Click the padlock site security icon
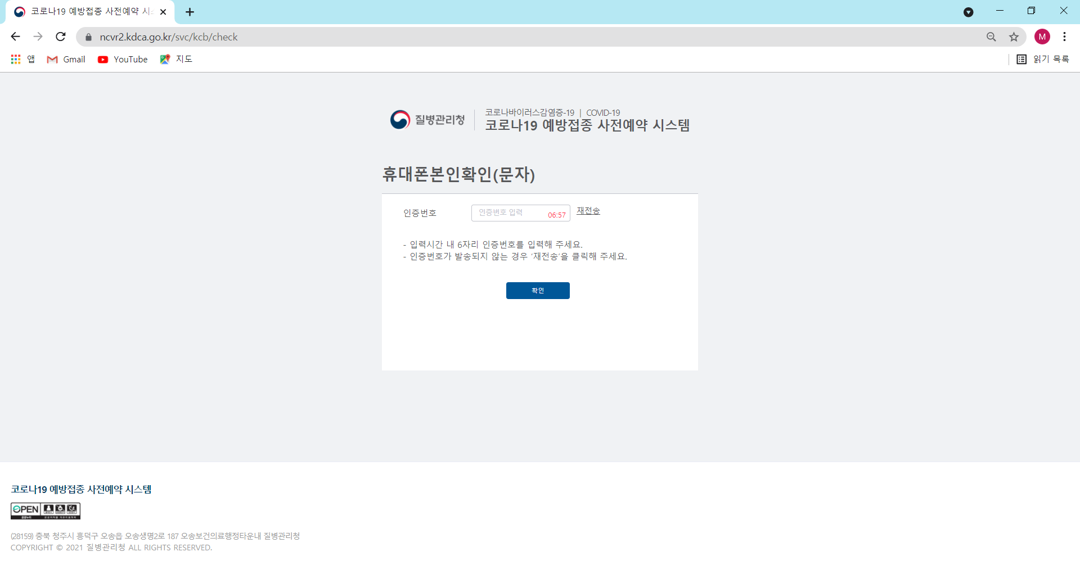This screenshot has width=1080, height=579. tap(88, 37)
